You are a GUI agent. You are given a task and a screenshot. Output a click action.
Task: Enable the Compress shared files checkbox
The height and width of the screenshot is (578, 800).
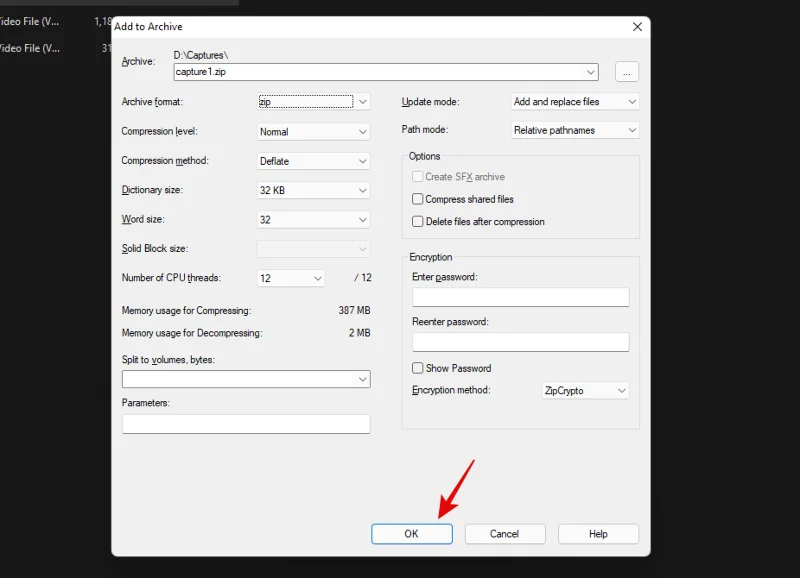(417, 199)
